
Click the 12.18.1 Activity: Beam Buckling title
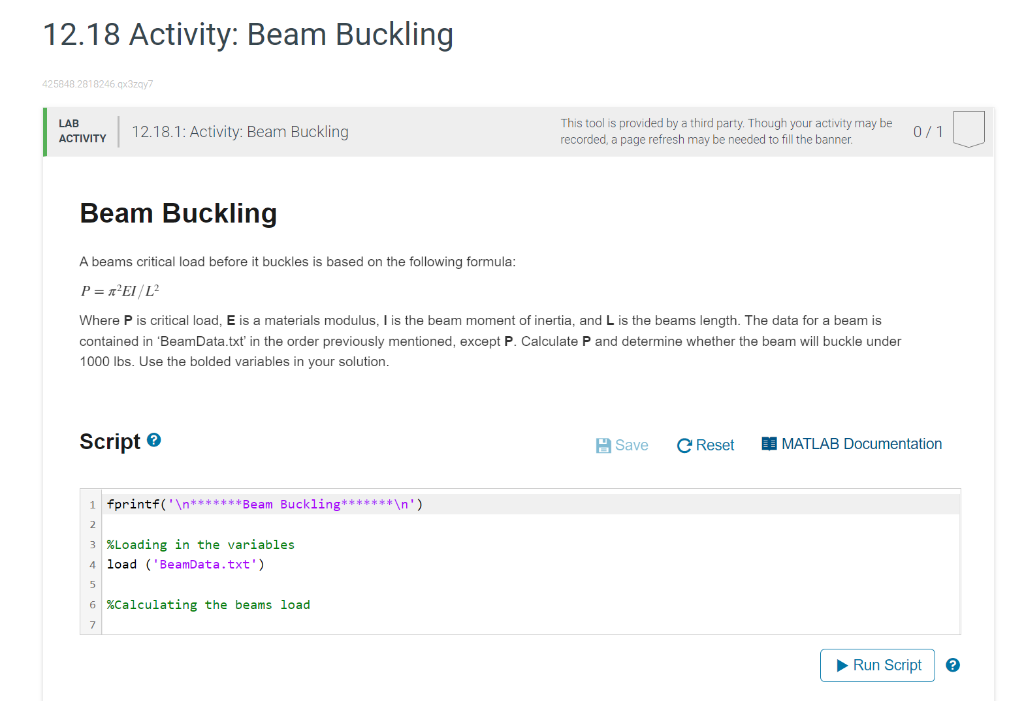(x=240, y=132)
